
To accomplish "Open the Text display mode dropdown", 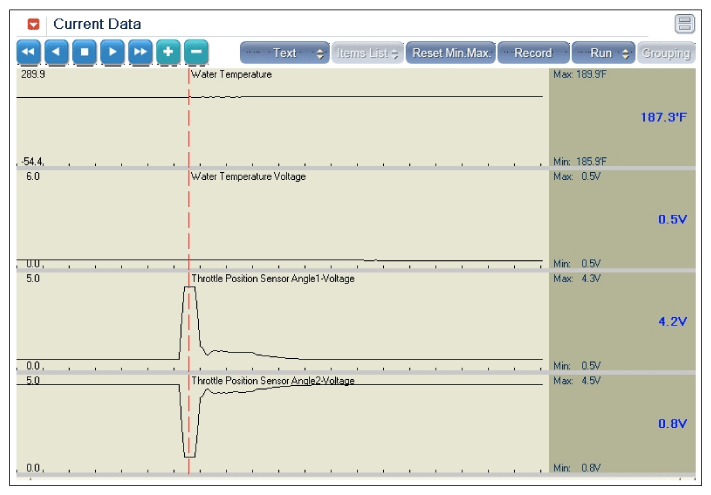I will 285,52.
